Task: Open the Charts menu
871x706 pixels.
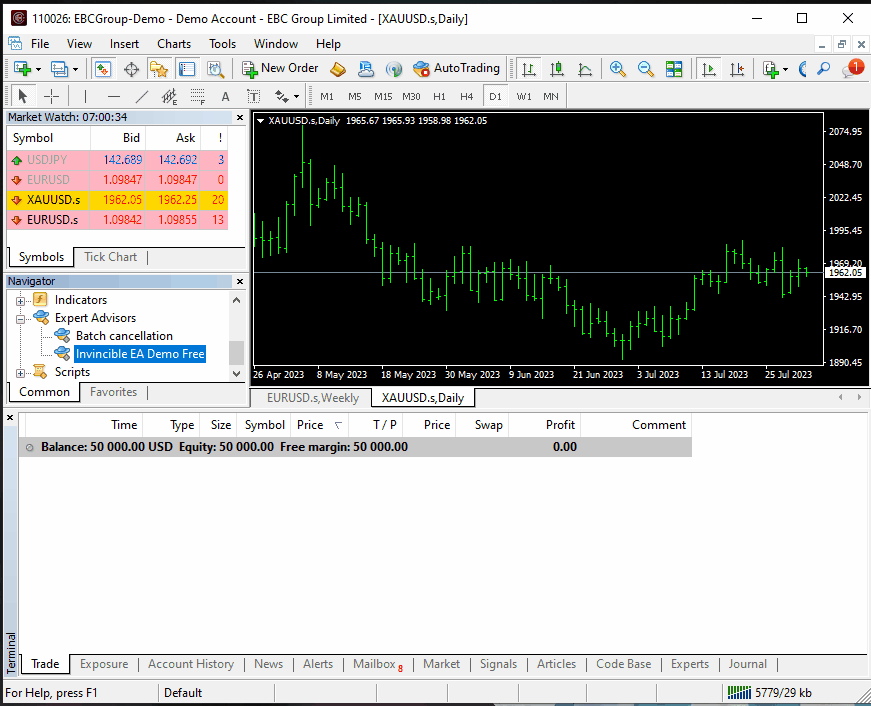Action: (x=174, y=44)
